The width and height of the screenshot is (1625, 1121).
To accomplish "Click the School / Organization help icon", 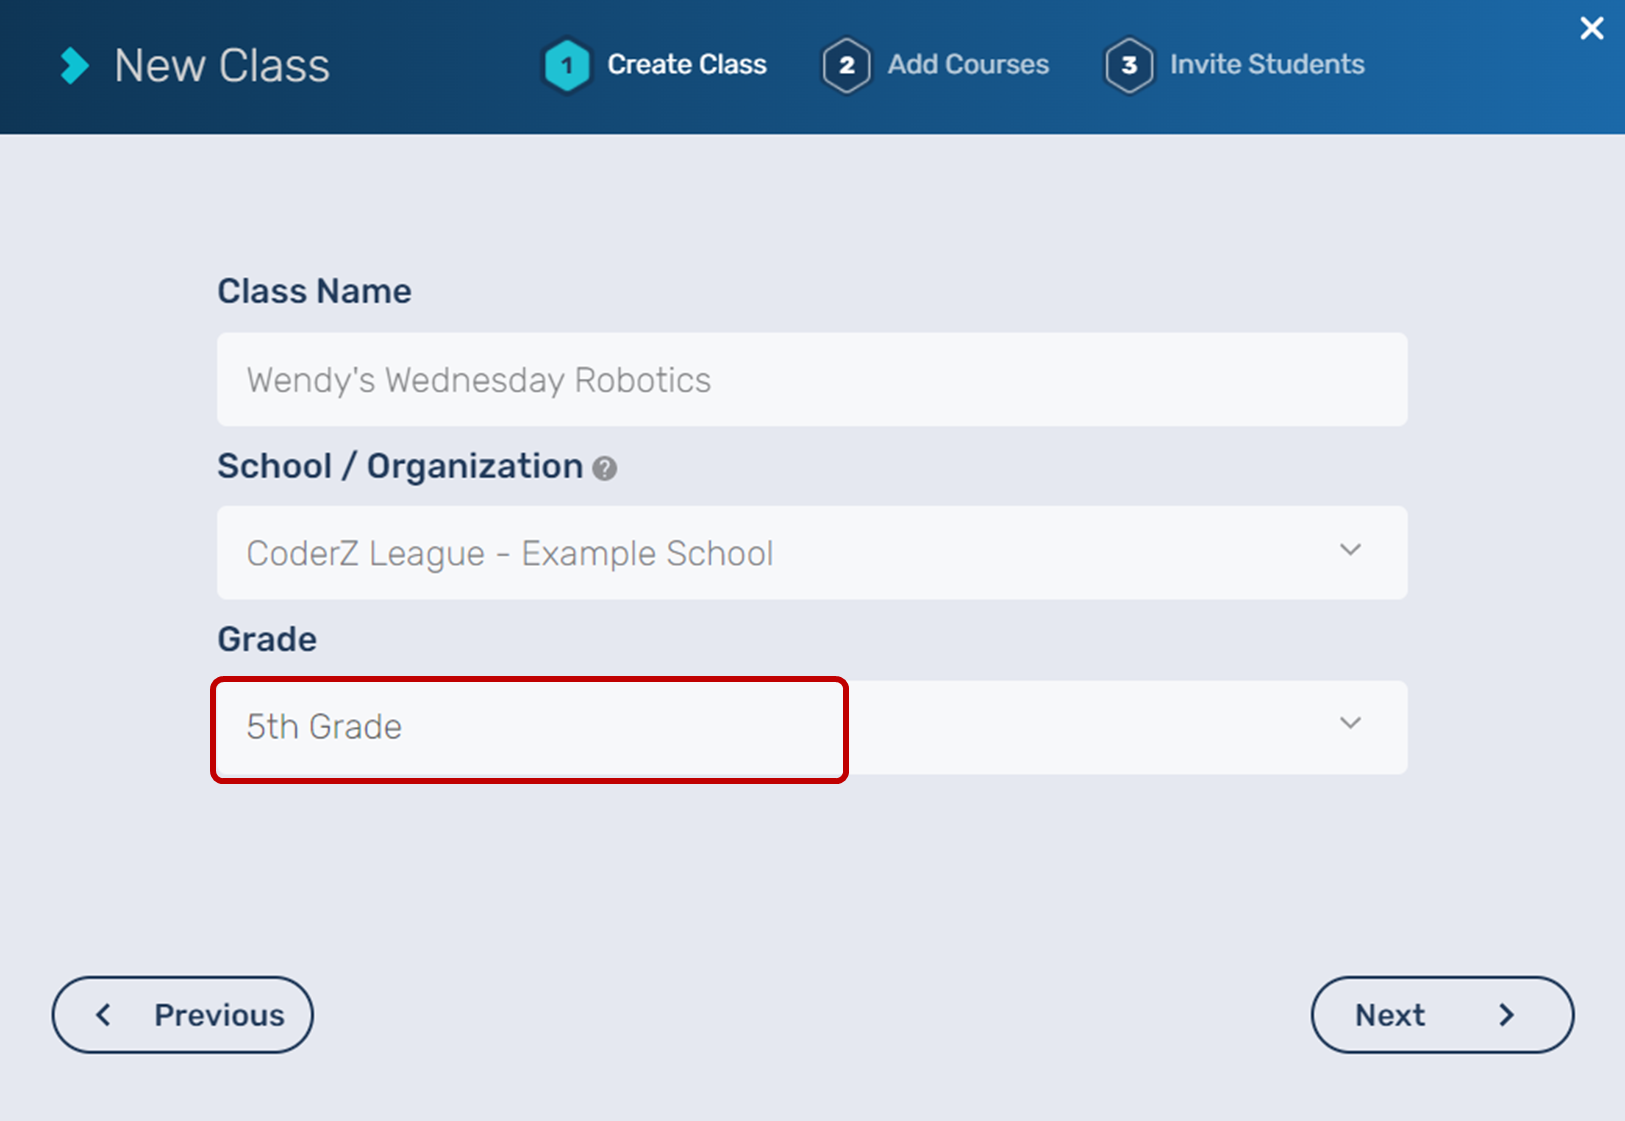I will pyautogui.click(x=604, y=468).
